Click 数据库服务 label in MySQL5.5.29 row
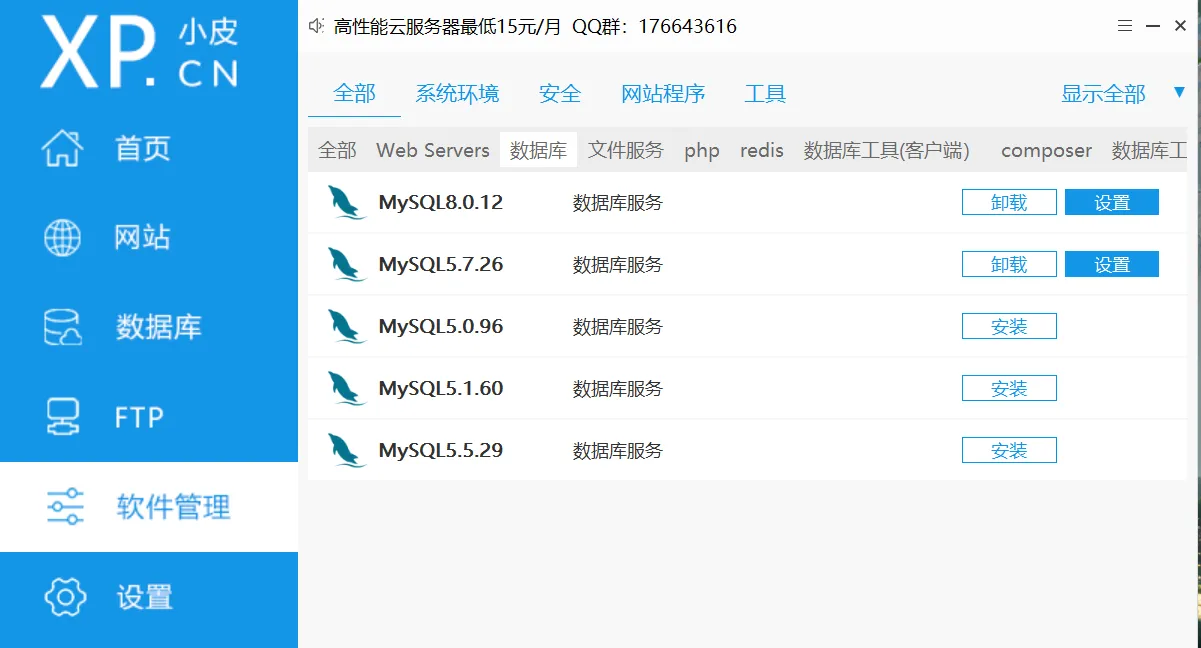 click(618, 451)
